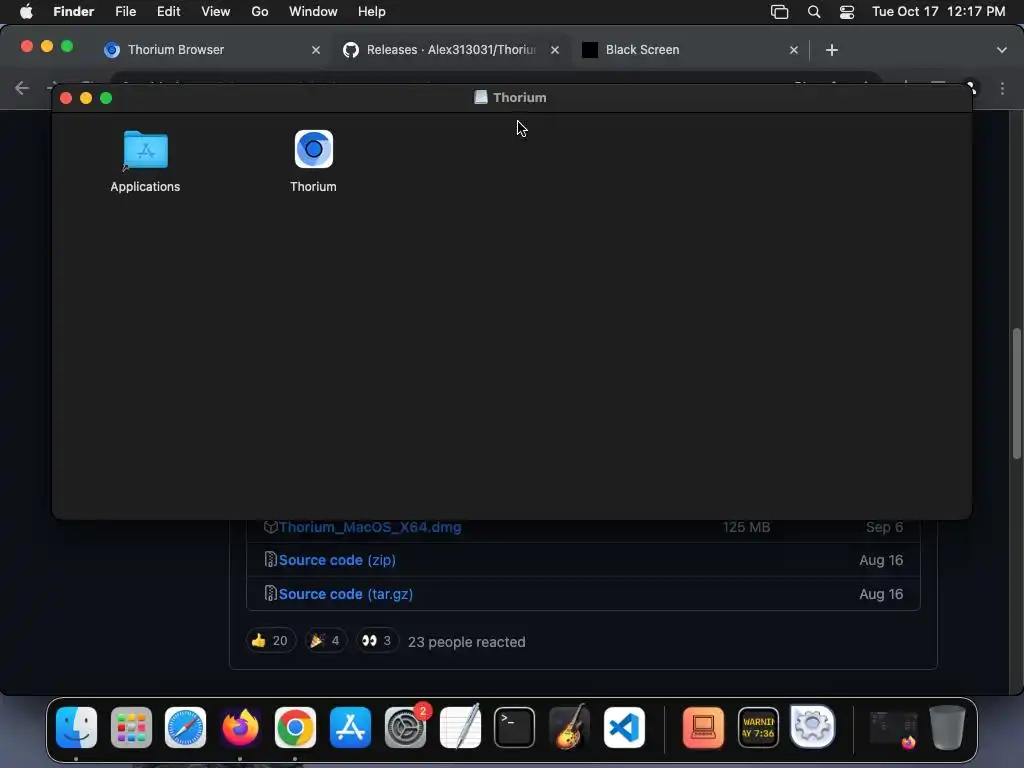Open Launchpad in the Dock
Image resolution: width=1024 pixels, height=768 pixels.
point(131,728)
